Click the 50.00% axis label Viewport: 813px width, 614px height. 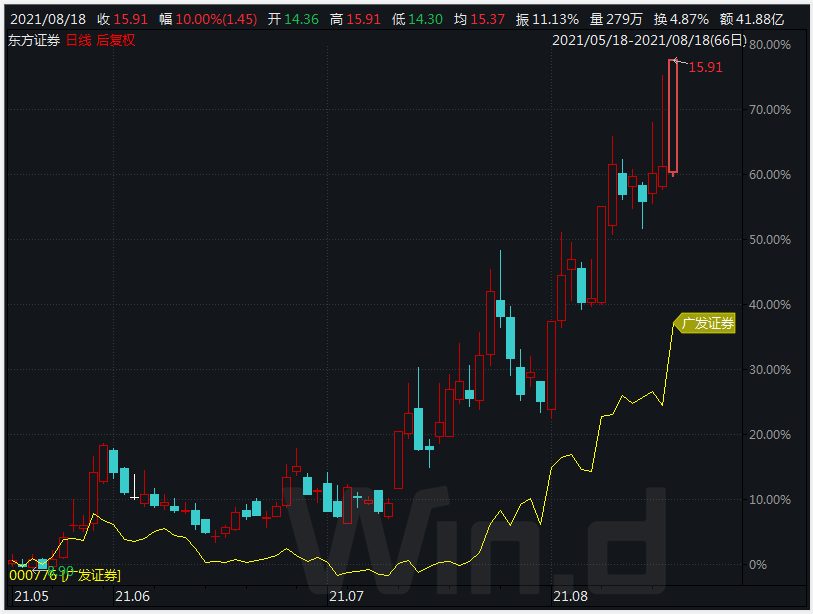(770, 240)
